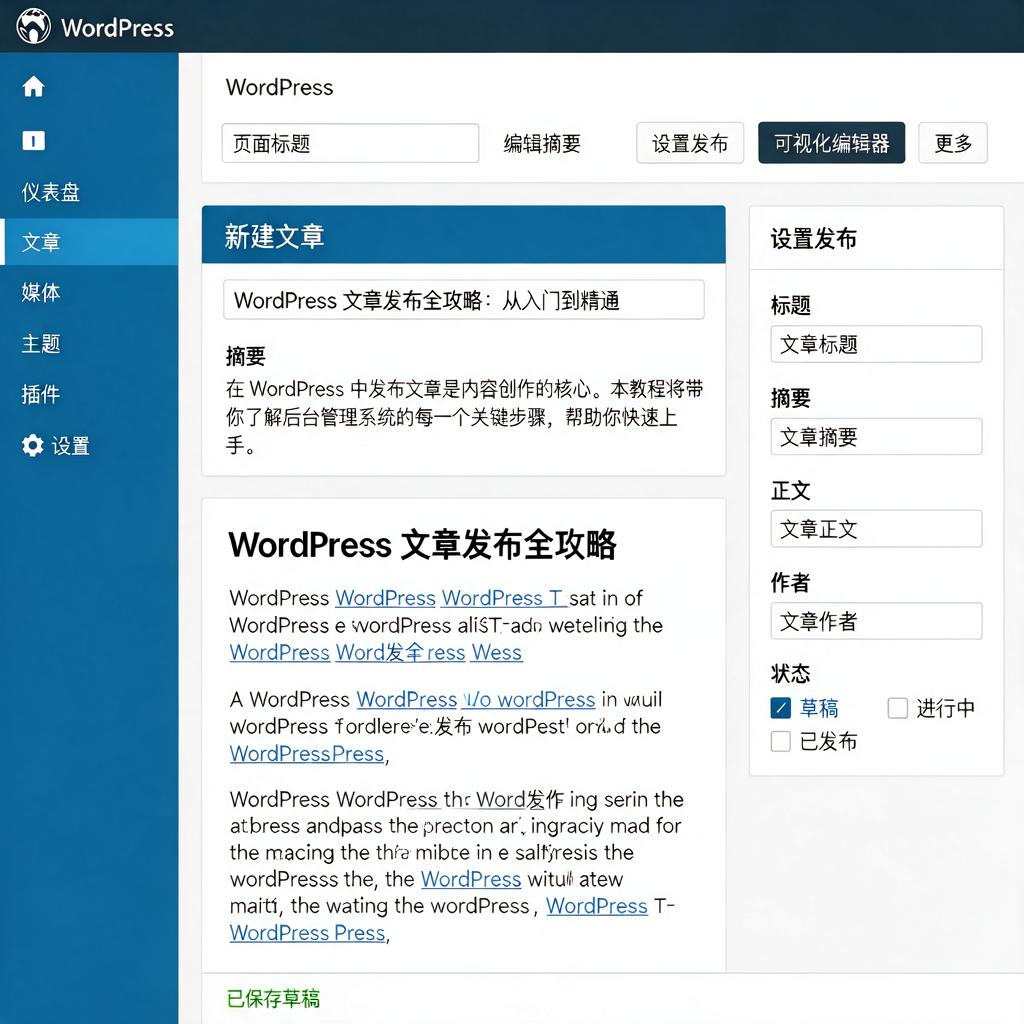Click the WordPress text in top bar
The image size is (1024, 1024).
click(x=118, y=28)
